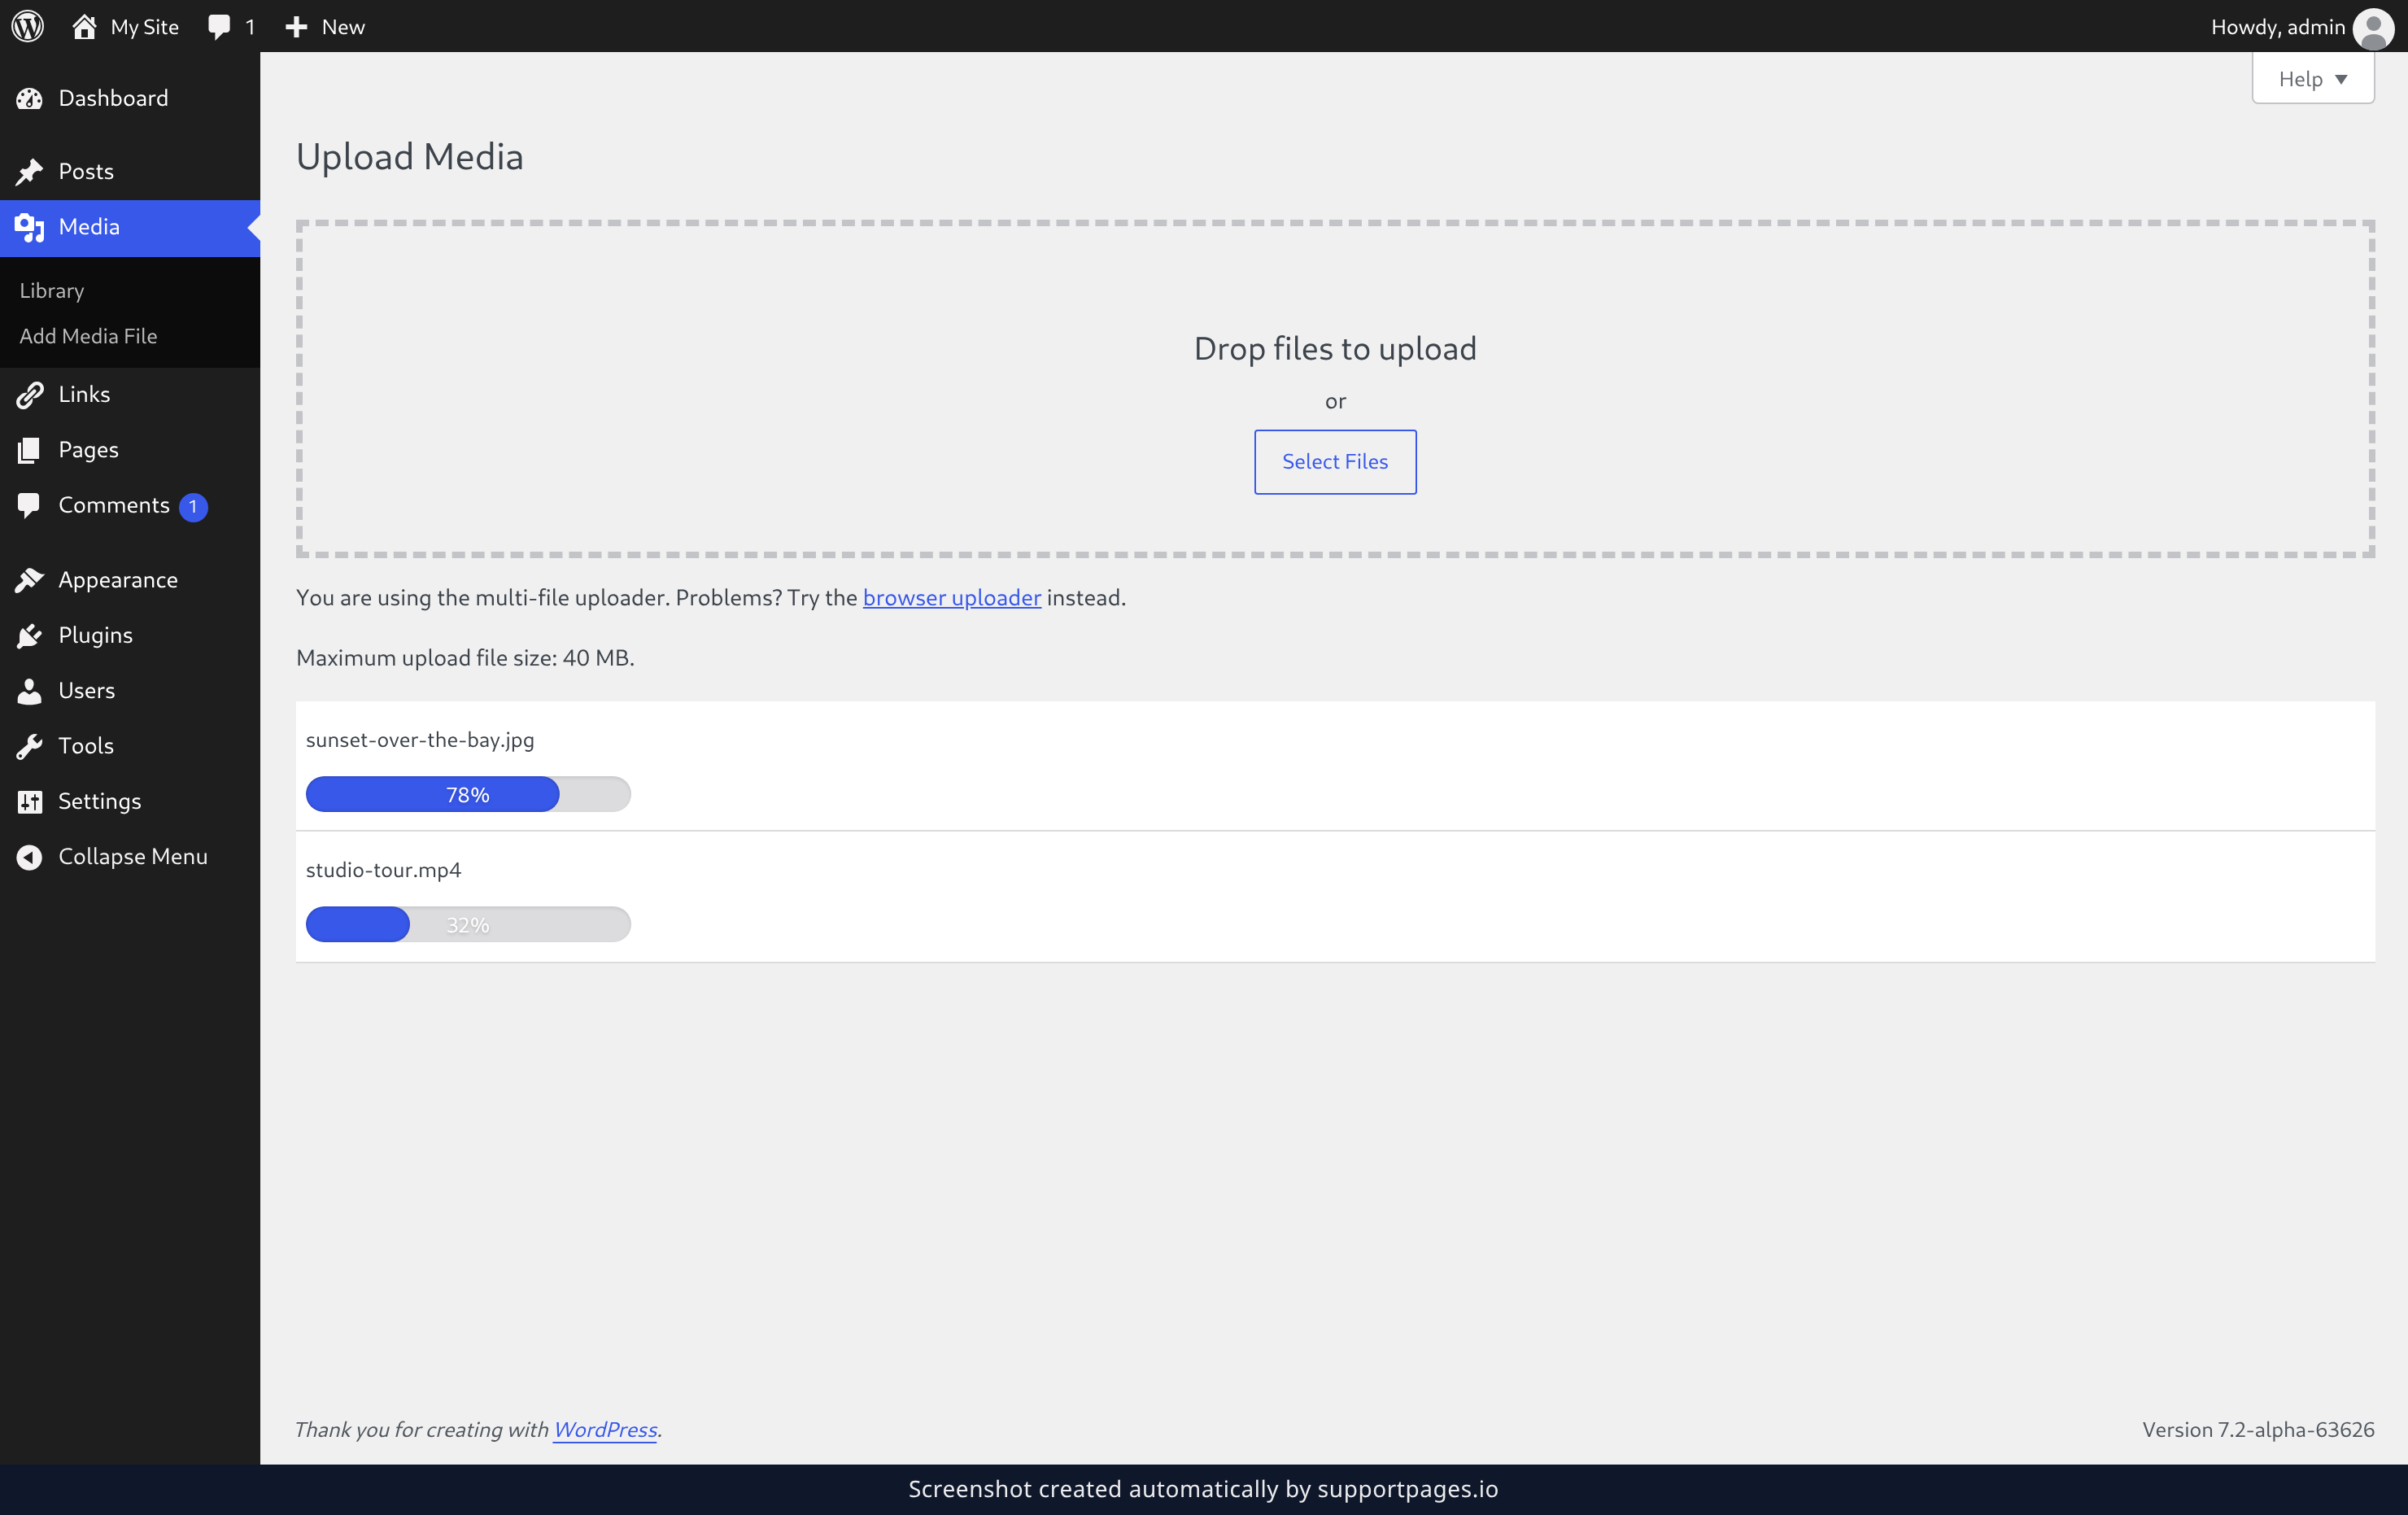Expand the Help dropdown
Viewport: 2408px width, 1515px height.
(x=2312, y=79)
